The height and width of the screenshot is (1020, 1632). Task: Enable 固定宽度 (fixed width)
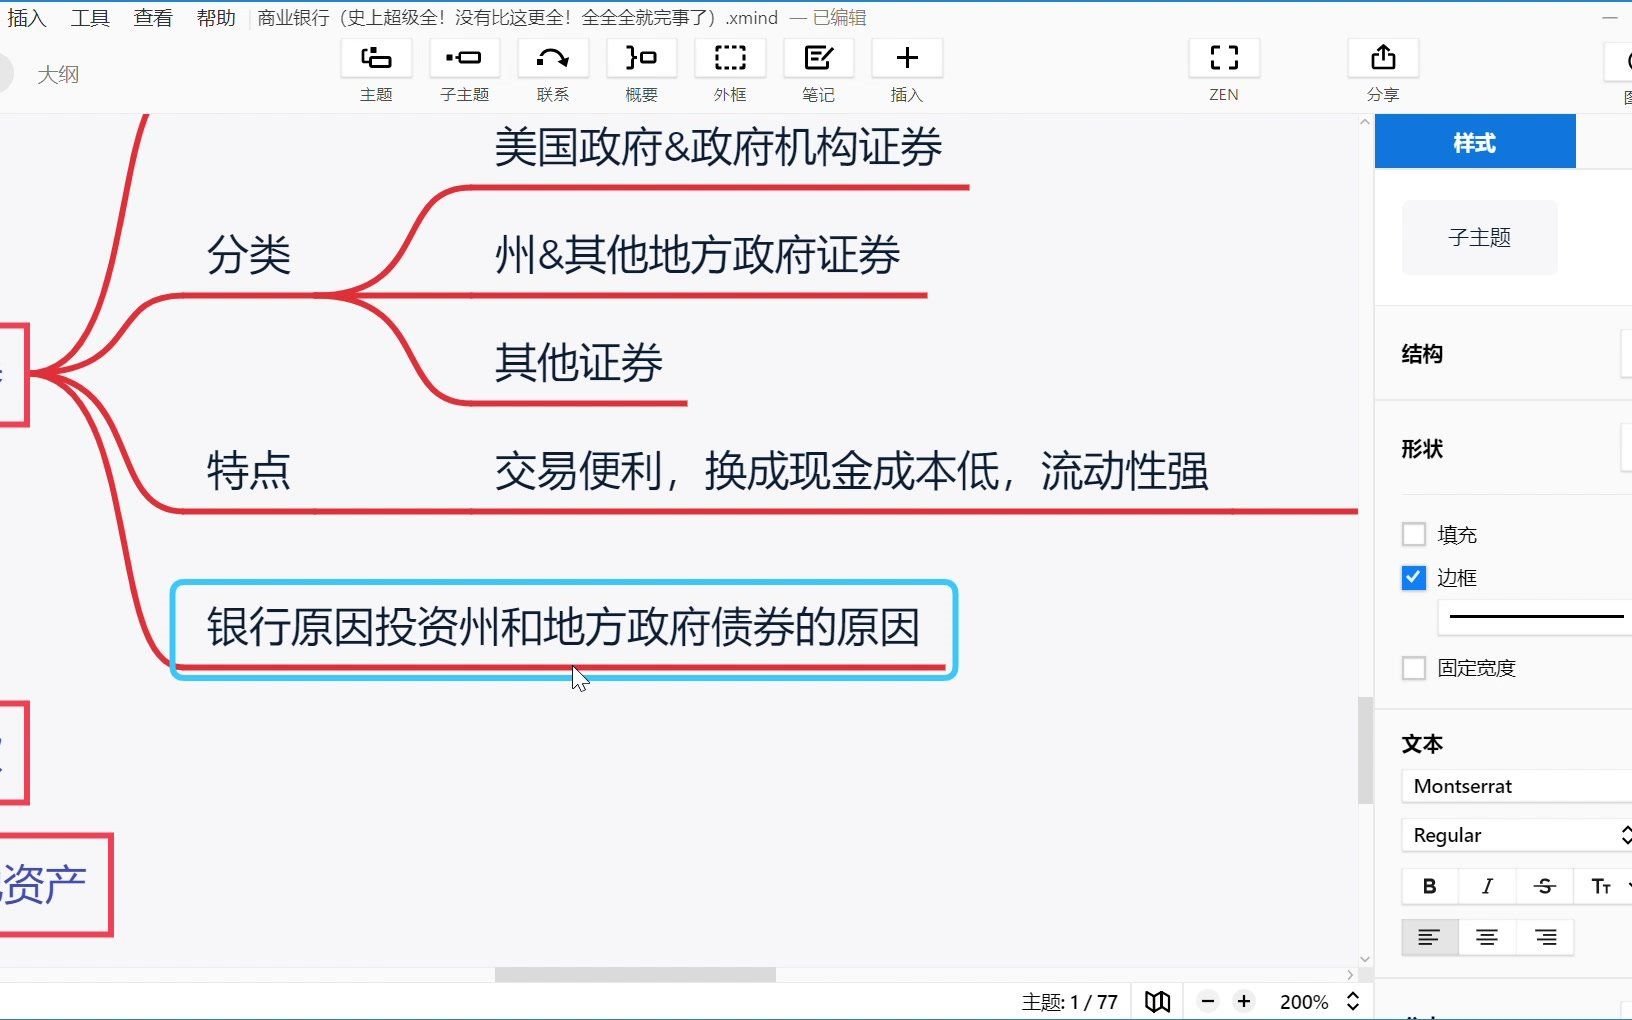pyautogui.click(x=1413, y=667)
